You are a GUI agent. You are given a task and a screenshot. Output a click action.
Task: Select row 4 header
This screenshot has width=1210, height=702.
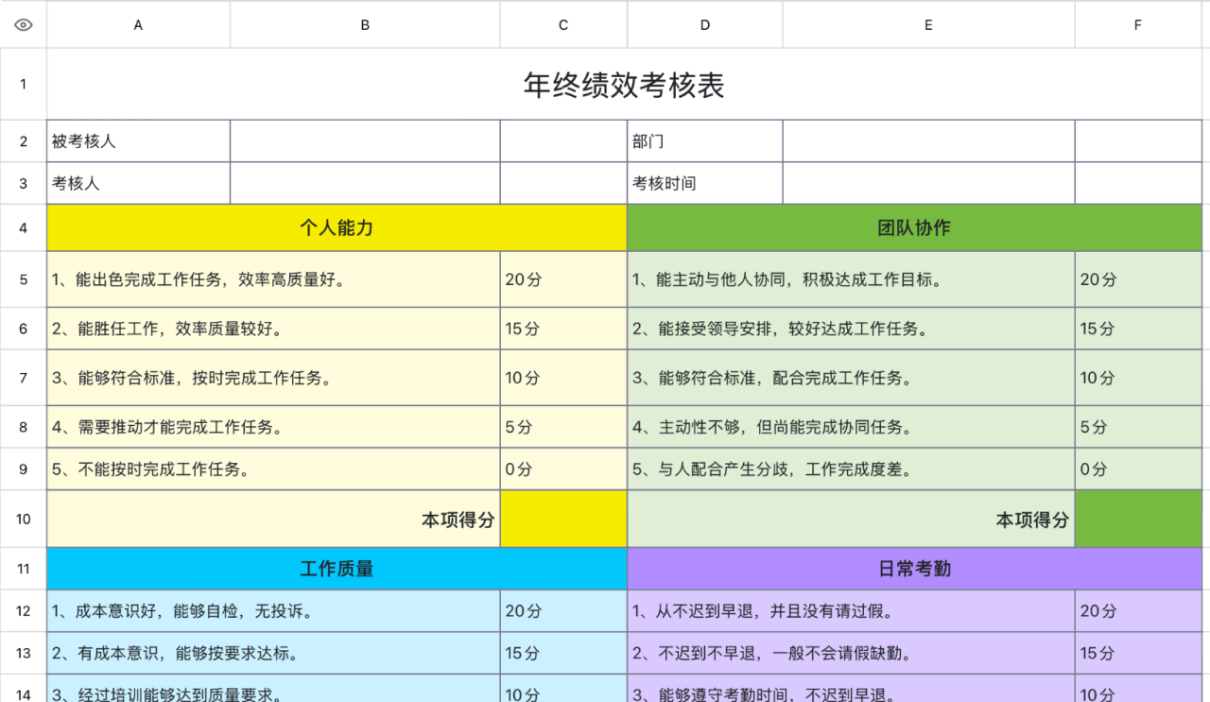pyautogui.click(x=23, y=228)
